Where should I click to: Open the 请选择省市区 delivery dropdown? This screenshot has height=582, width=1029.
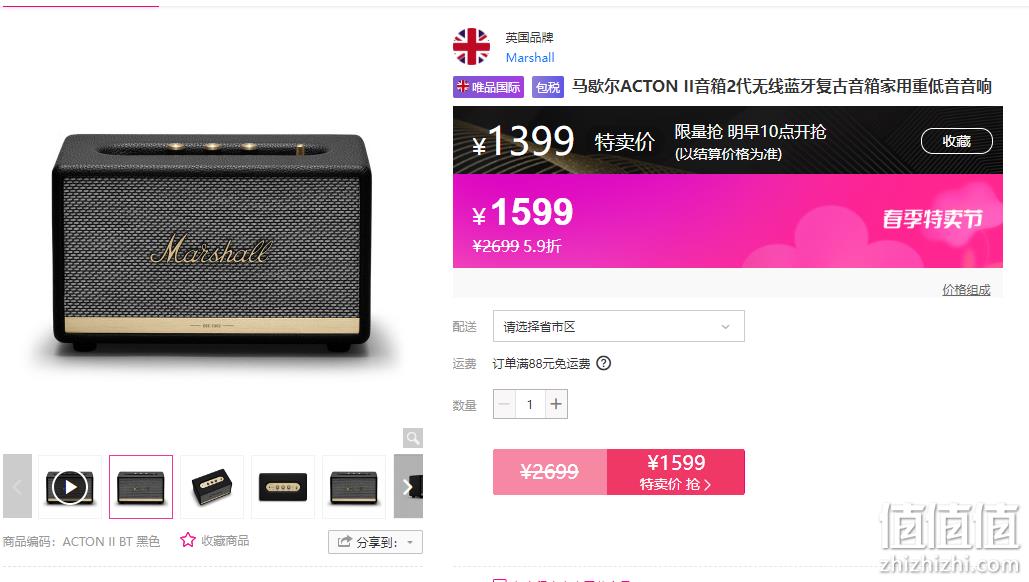pos(618,326)
